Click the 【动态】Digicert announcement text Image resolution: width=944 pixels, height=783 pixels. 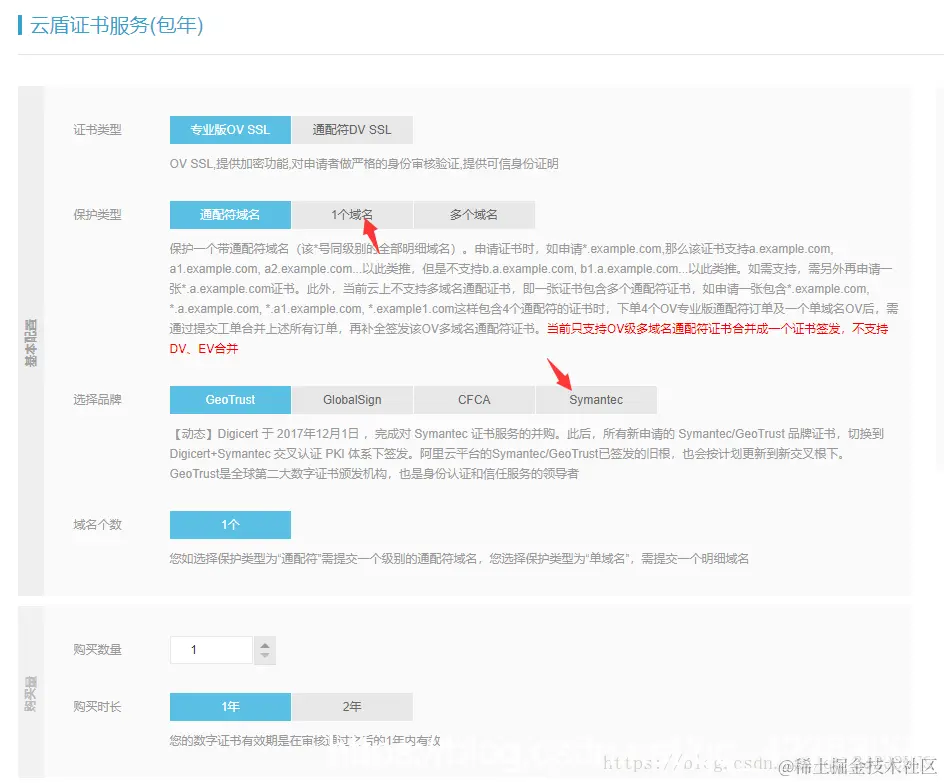pos(527,454)
